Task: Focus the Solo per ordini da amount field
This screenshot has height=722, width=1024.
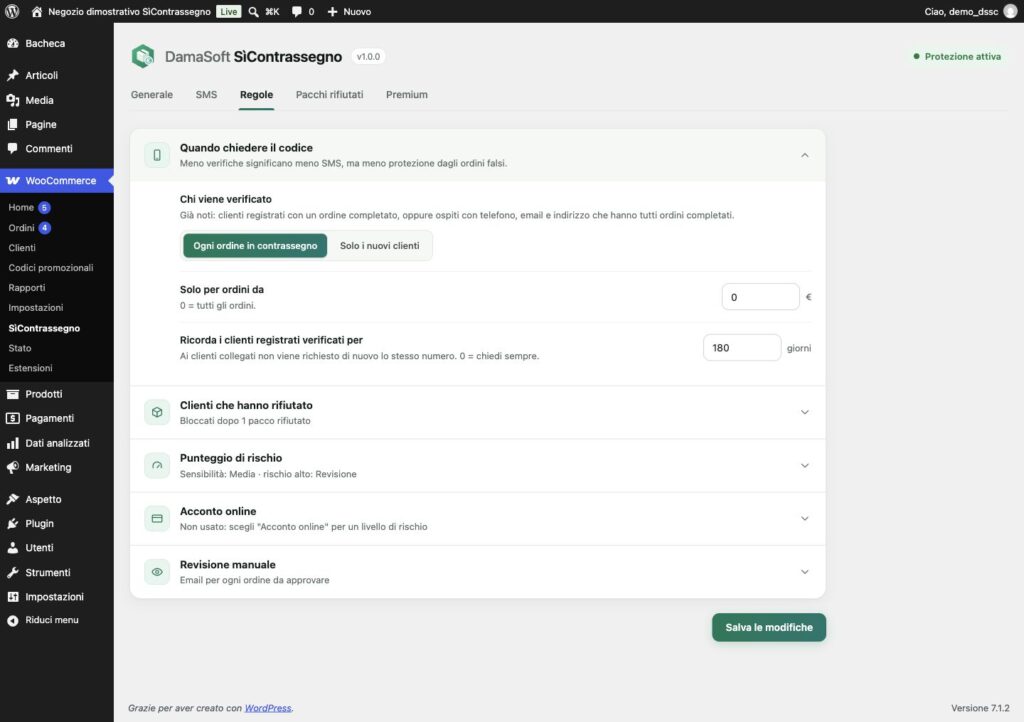Action: pos(760,297)
